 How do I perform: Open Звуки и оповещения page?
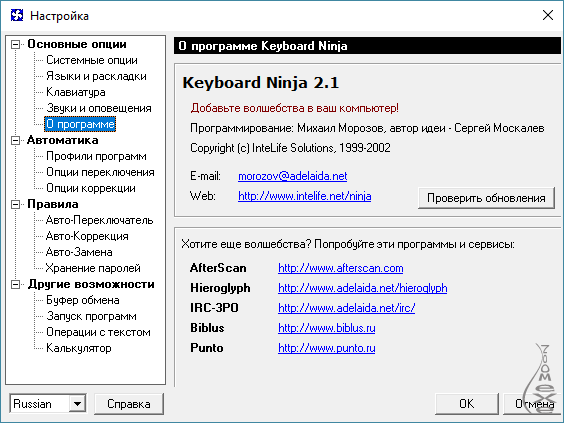click(x=99, y=108)
